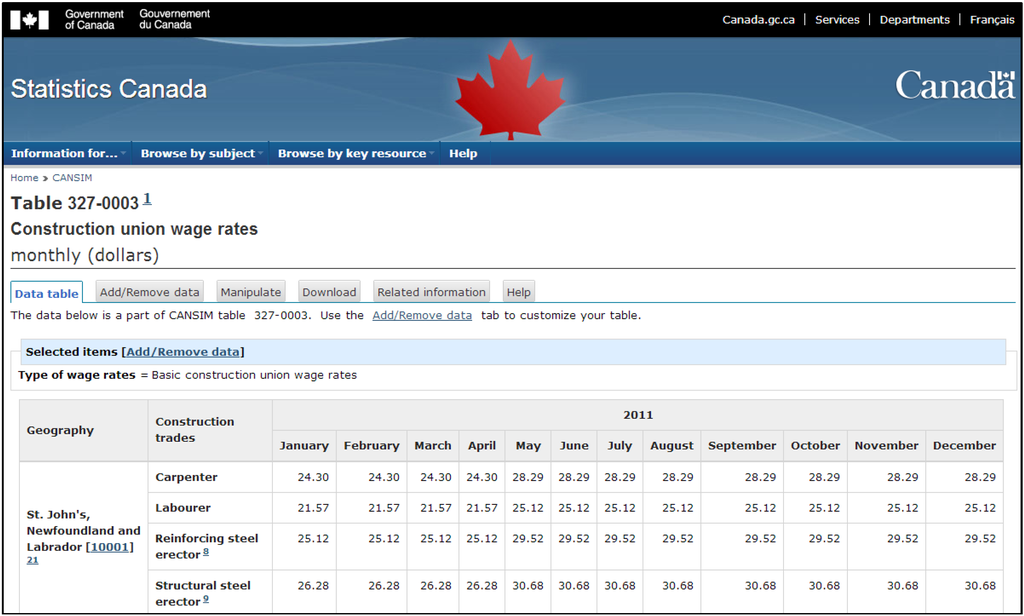Click the Statistics Canada site title

[109, 89]
